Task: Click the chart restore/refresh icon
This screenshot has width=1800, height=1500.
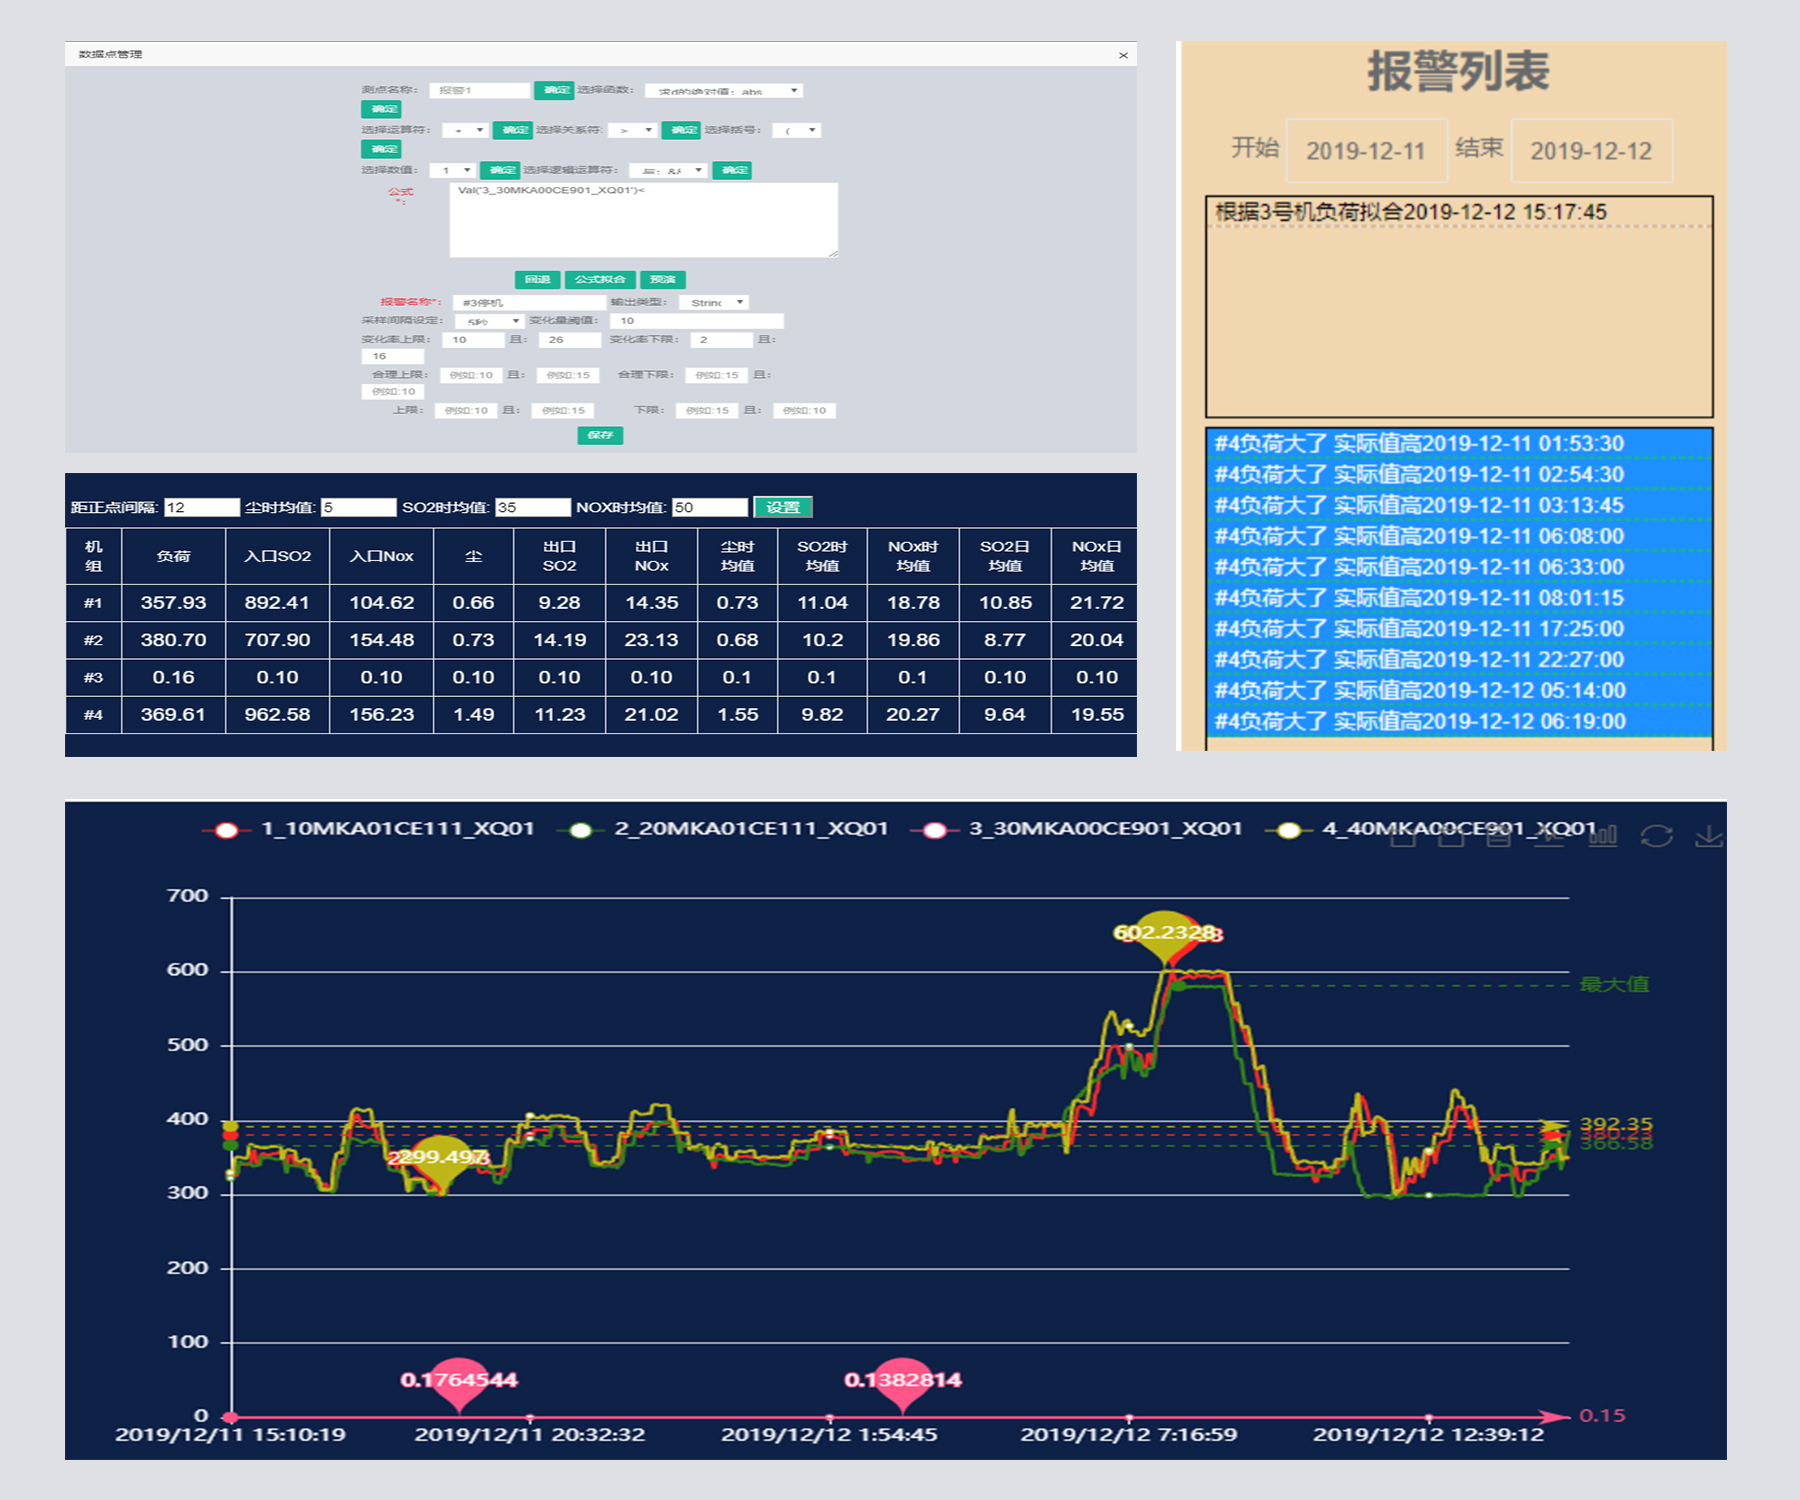Action: [1657, 835]
